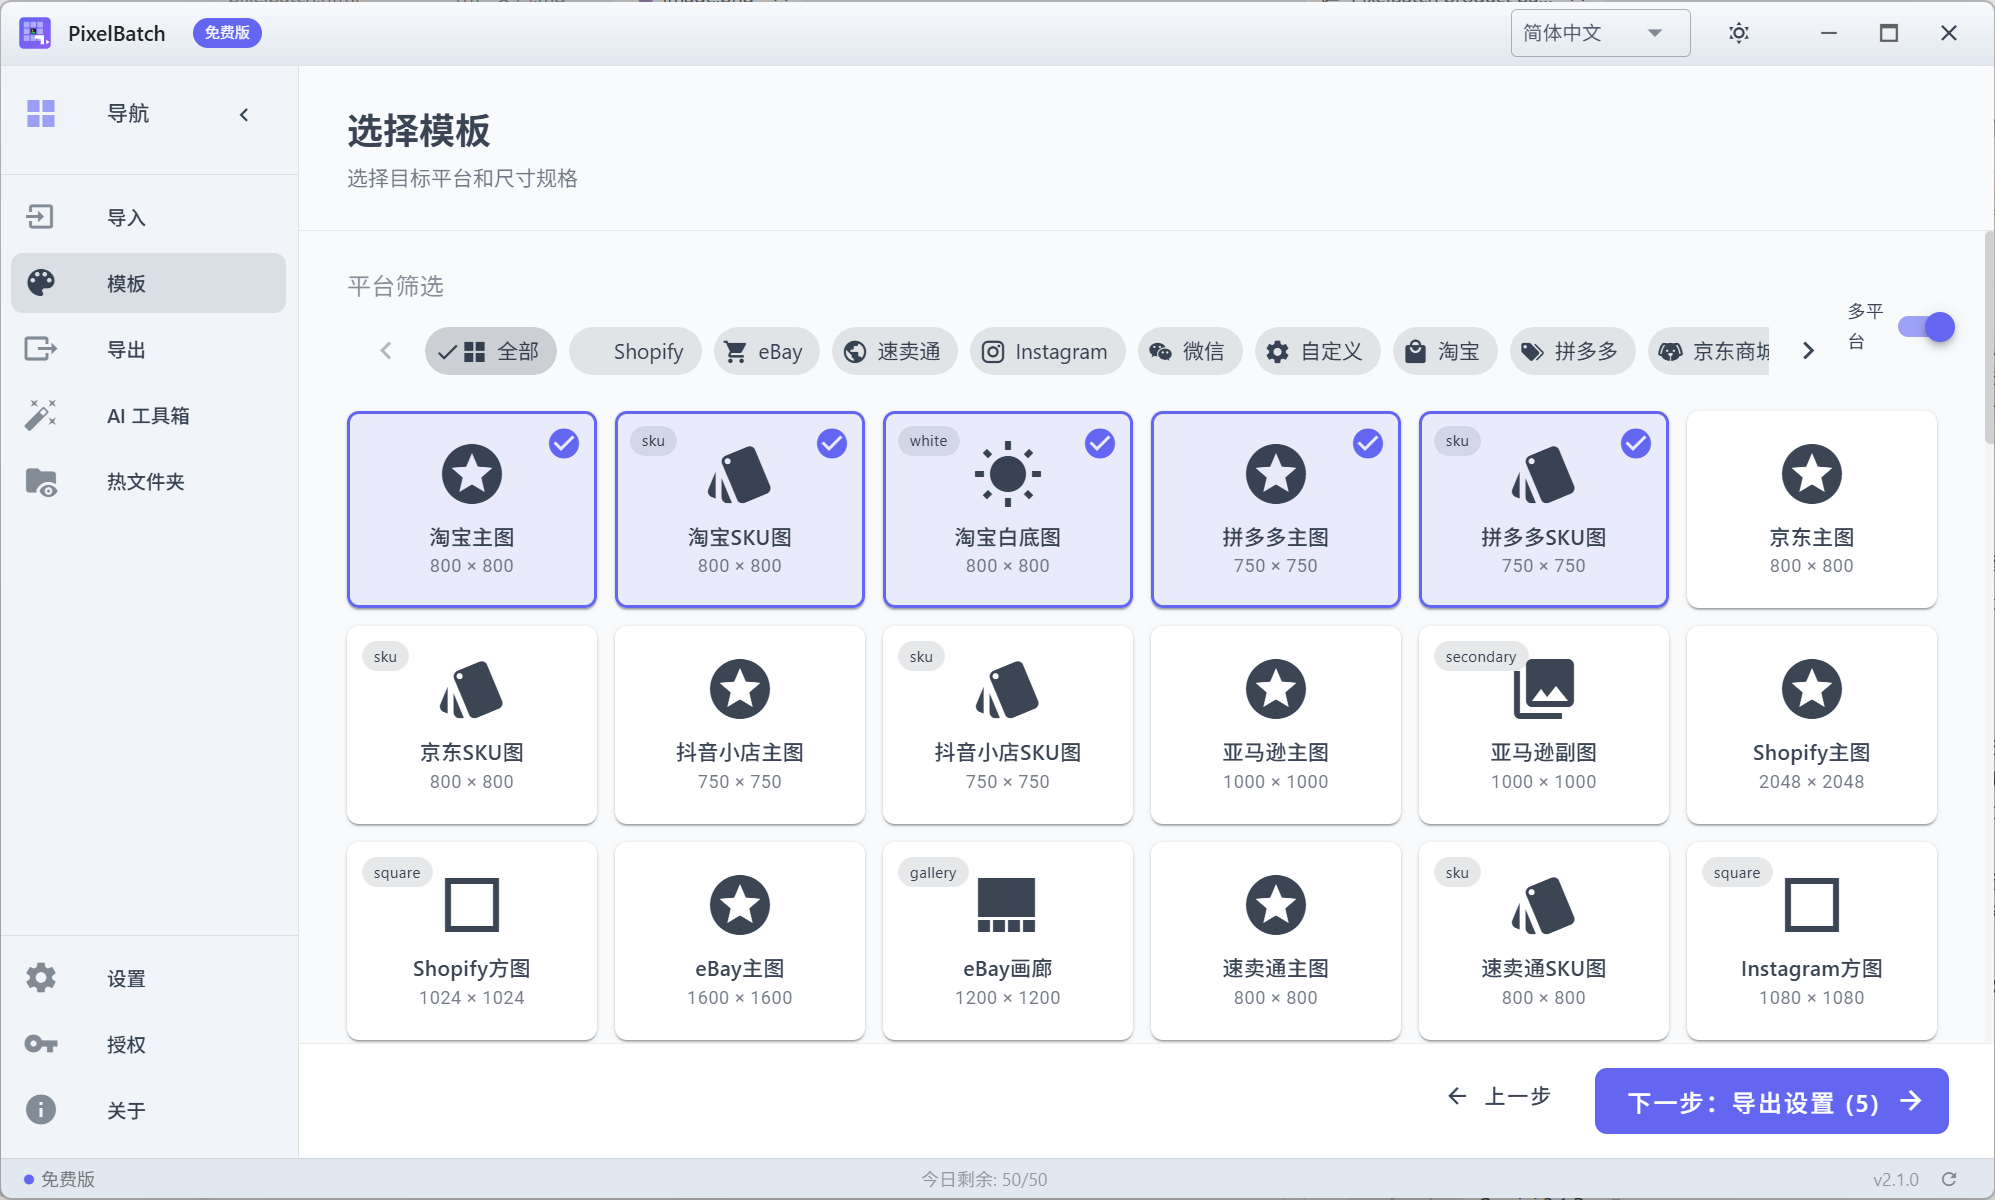Filter templates by 淘宝 chip

1444,351
